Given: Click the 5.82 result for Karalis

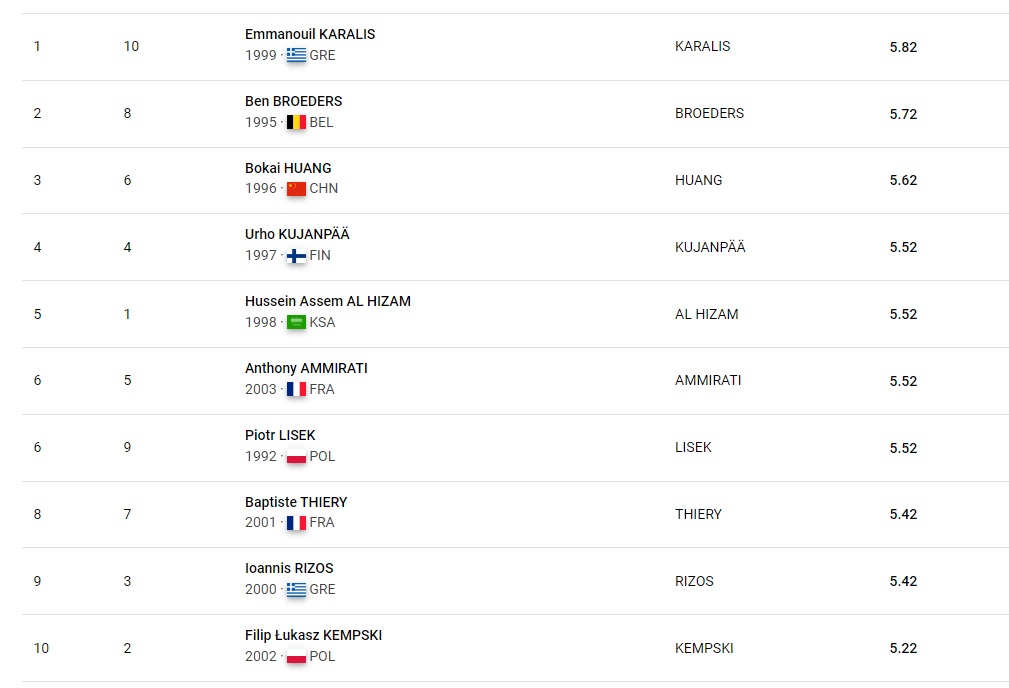Looking at the screenshot, I should pos(903,47).
